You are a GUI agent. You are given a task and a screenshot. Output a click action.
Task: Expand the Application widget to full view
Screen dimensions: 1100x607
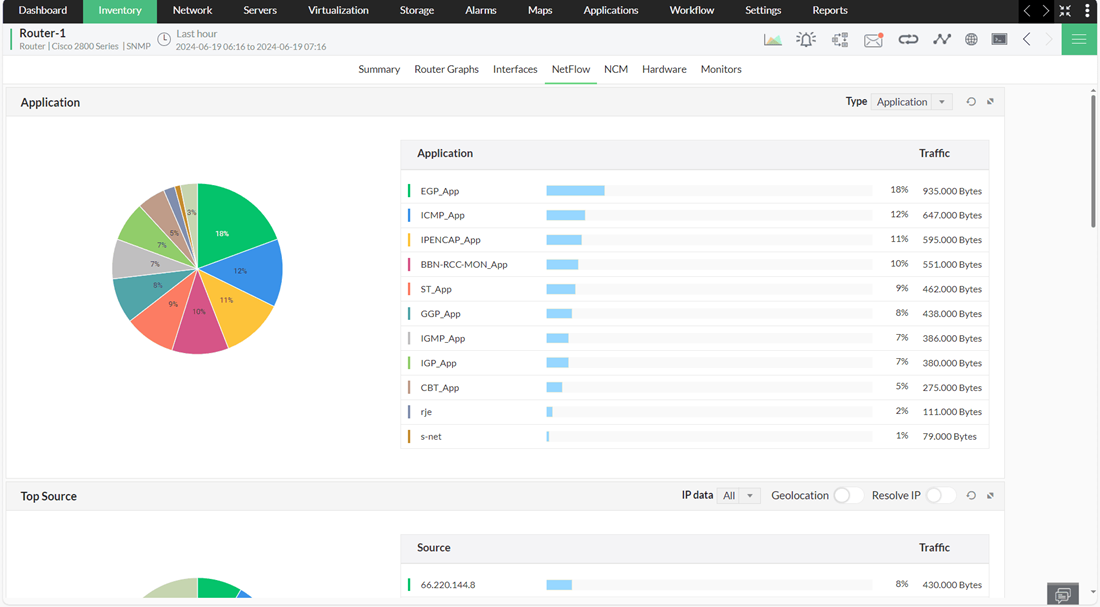991,102
